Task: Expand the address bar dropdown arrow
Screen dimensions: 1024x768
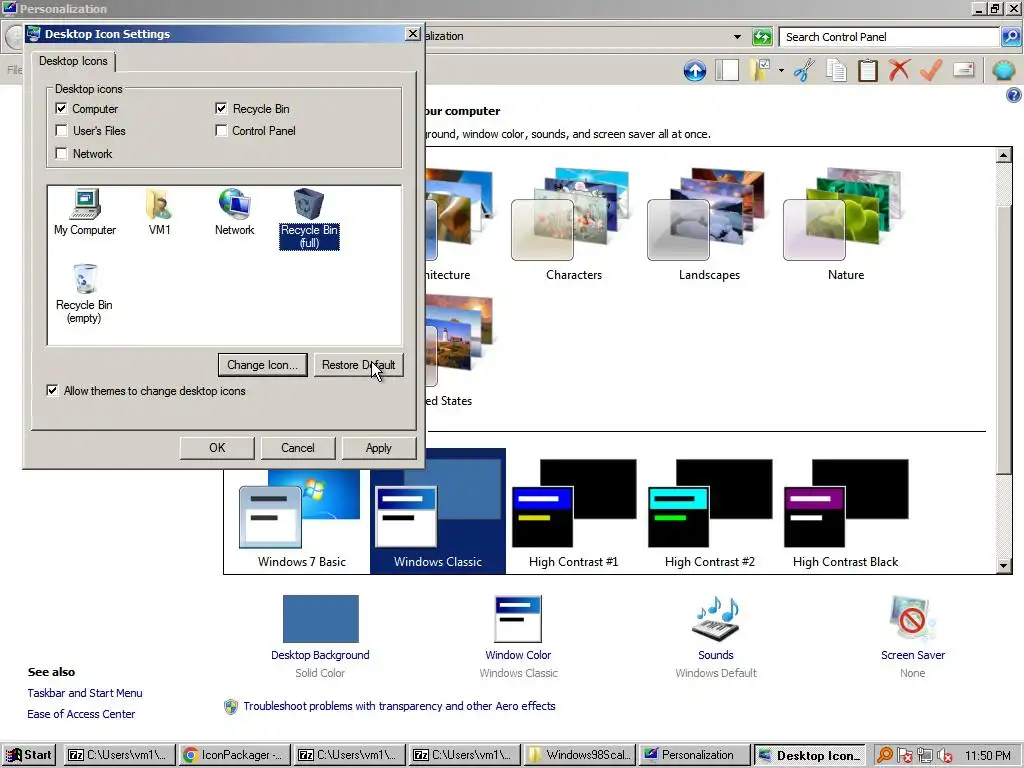Action: pos(737,37)
